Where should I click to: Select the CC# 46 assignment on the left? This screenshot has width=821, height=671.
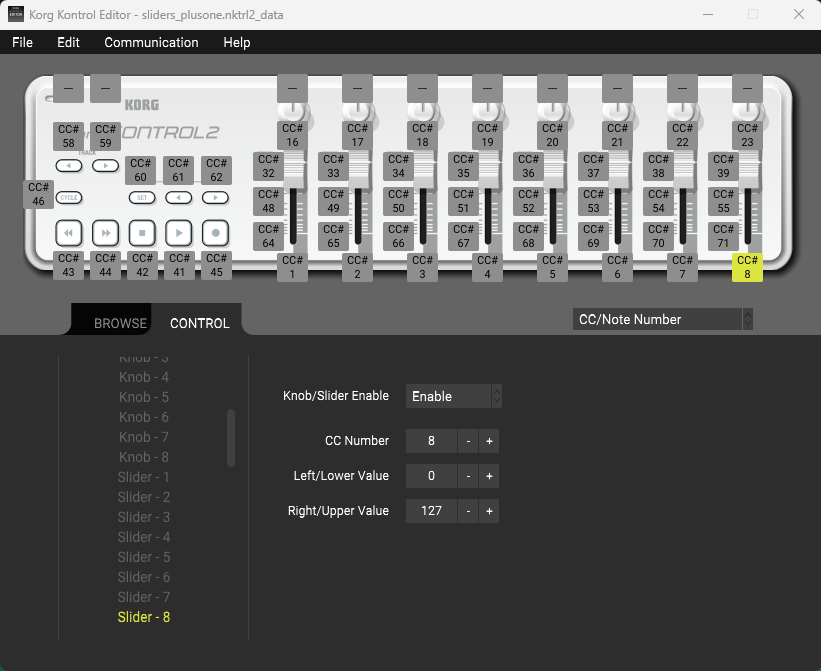coord(38,192)
